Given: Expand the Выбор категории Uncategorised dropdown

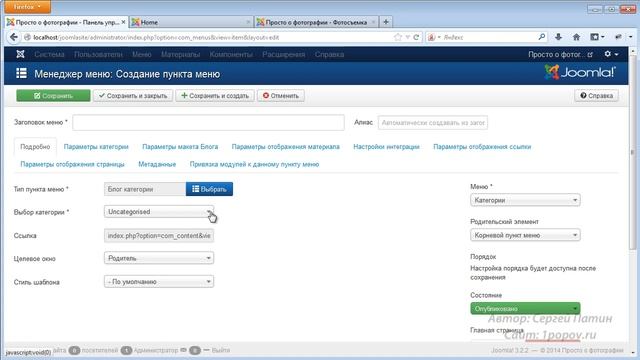Looking at the screenshot, I should [159, 211].
